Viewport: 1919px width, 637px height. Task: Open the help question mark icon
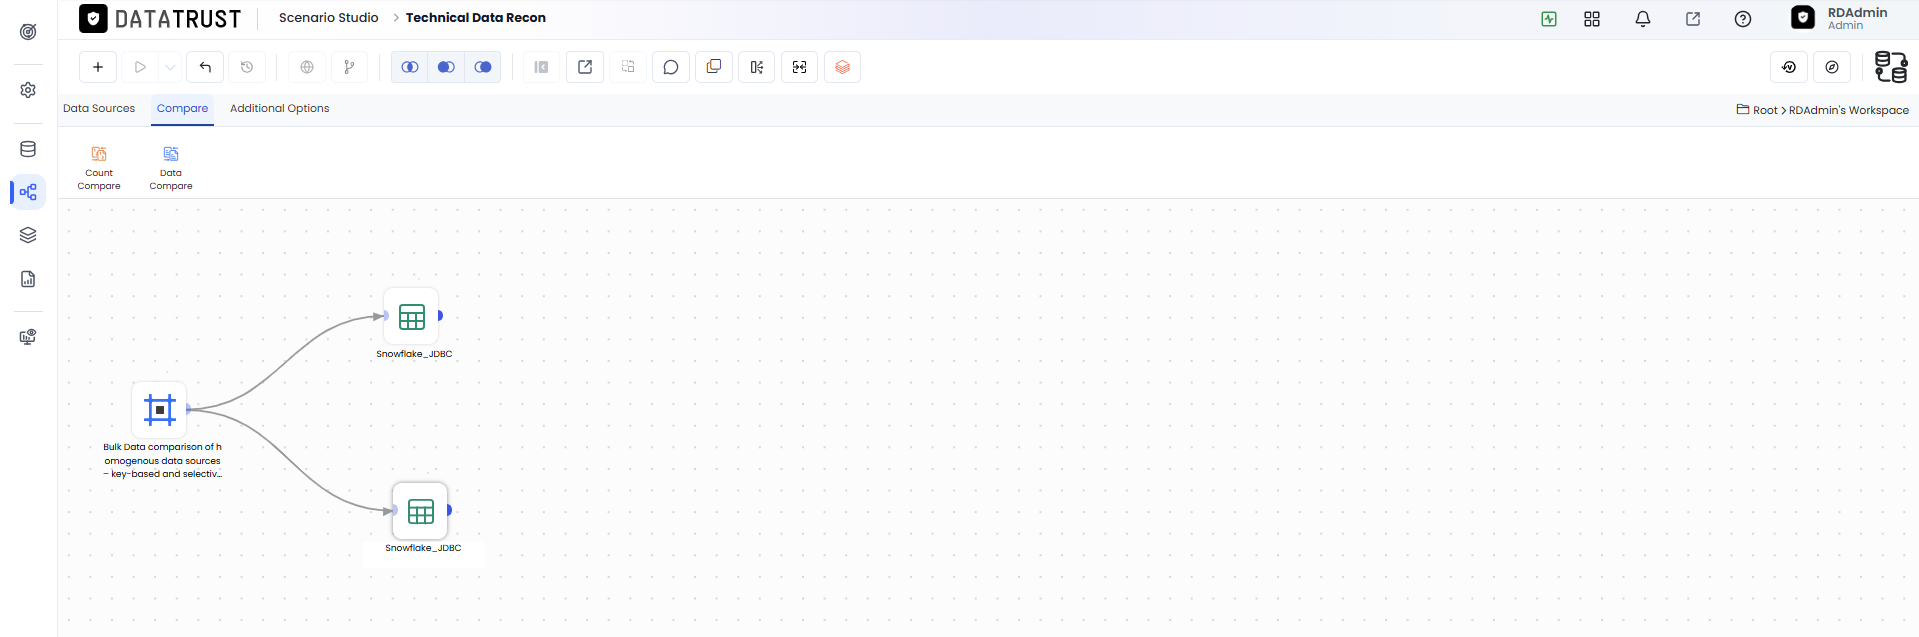pyautogui.click(x=1743, y=19)
